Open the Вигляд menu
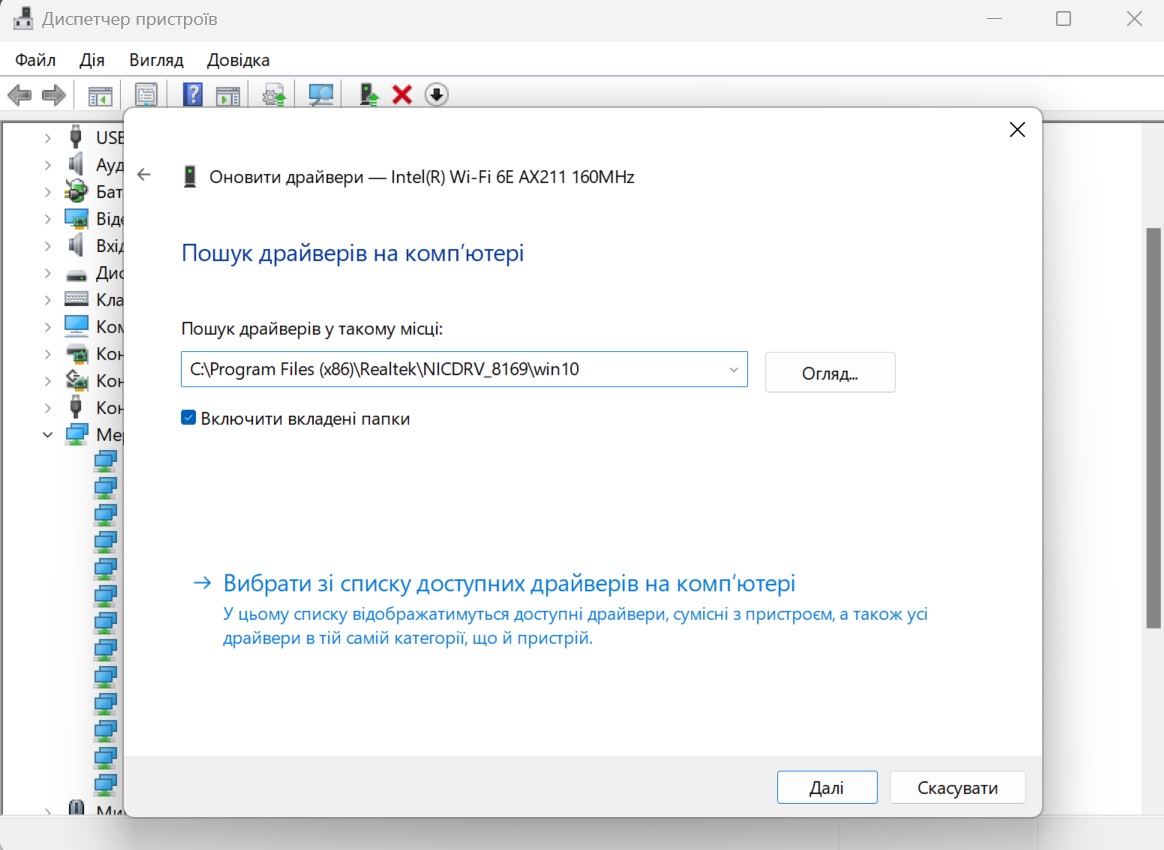This screenshot has width=1164, height=850. pyautogui.click(x=156, y=60)
